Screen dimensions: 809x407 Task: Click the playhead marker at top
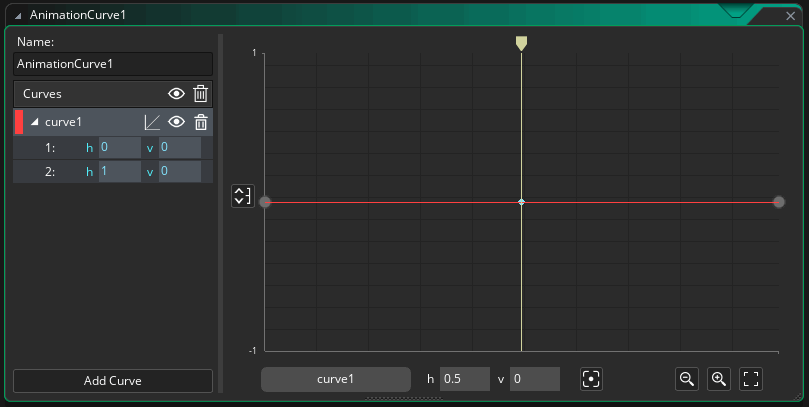tap(521, 43)
